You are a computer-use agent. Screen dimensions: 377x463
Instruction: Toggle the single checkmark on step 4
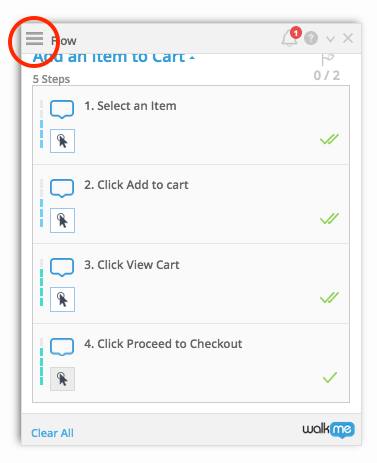coord(330,377)
